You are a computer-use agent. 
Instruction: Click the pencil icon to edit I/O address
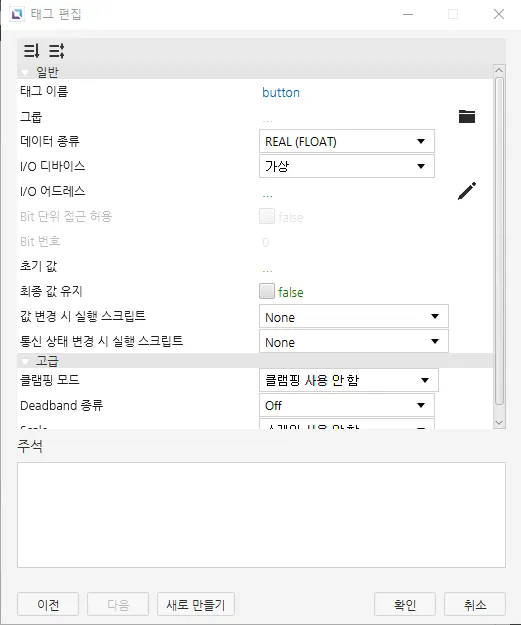tap(467, 191)
